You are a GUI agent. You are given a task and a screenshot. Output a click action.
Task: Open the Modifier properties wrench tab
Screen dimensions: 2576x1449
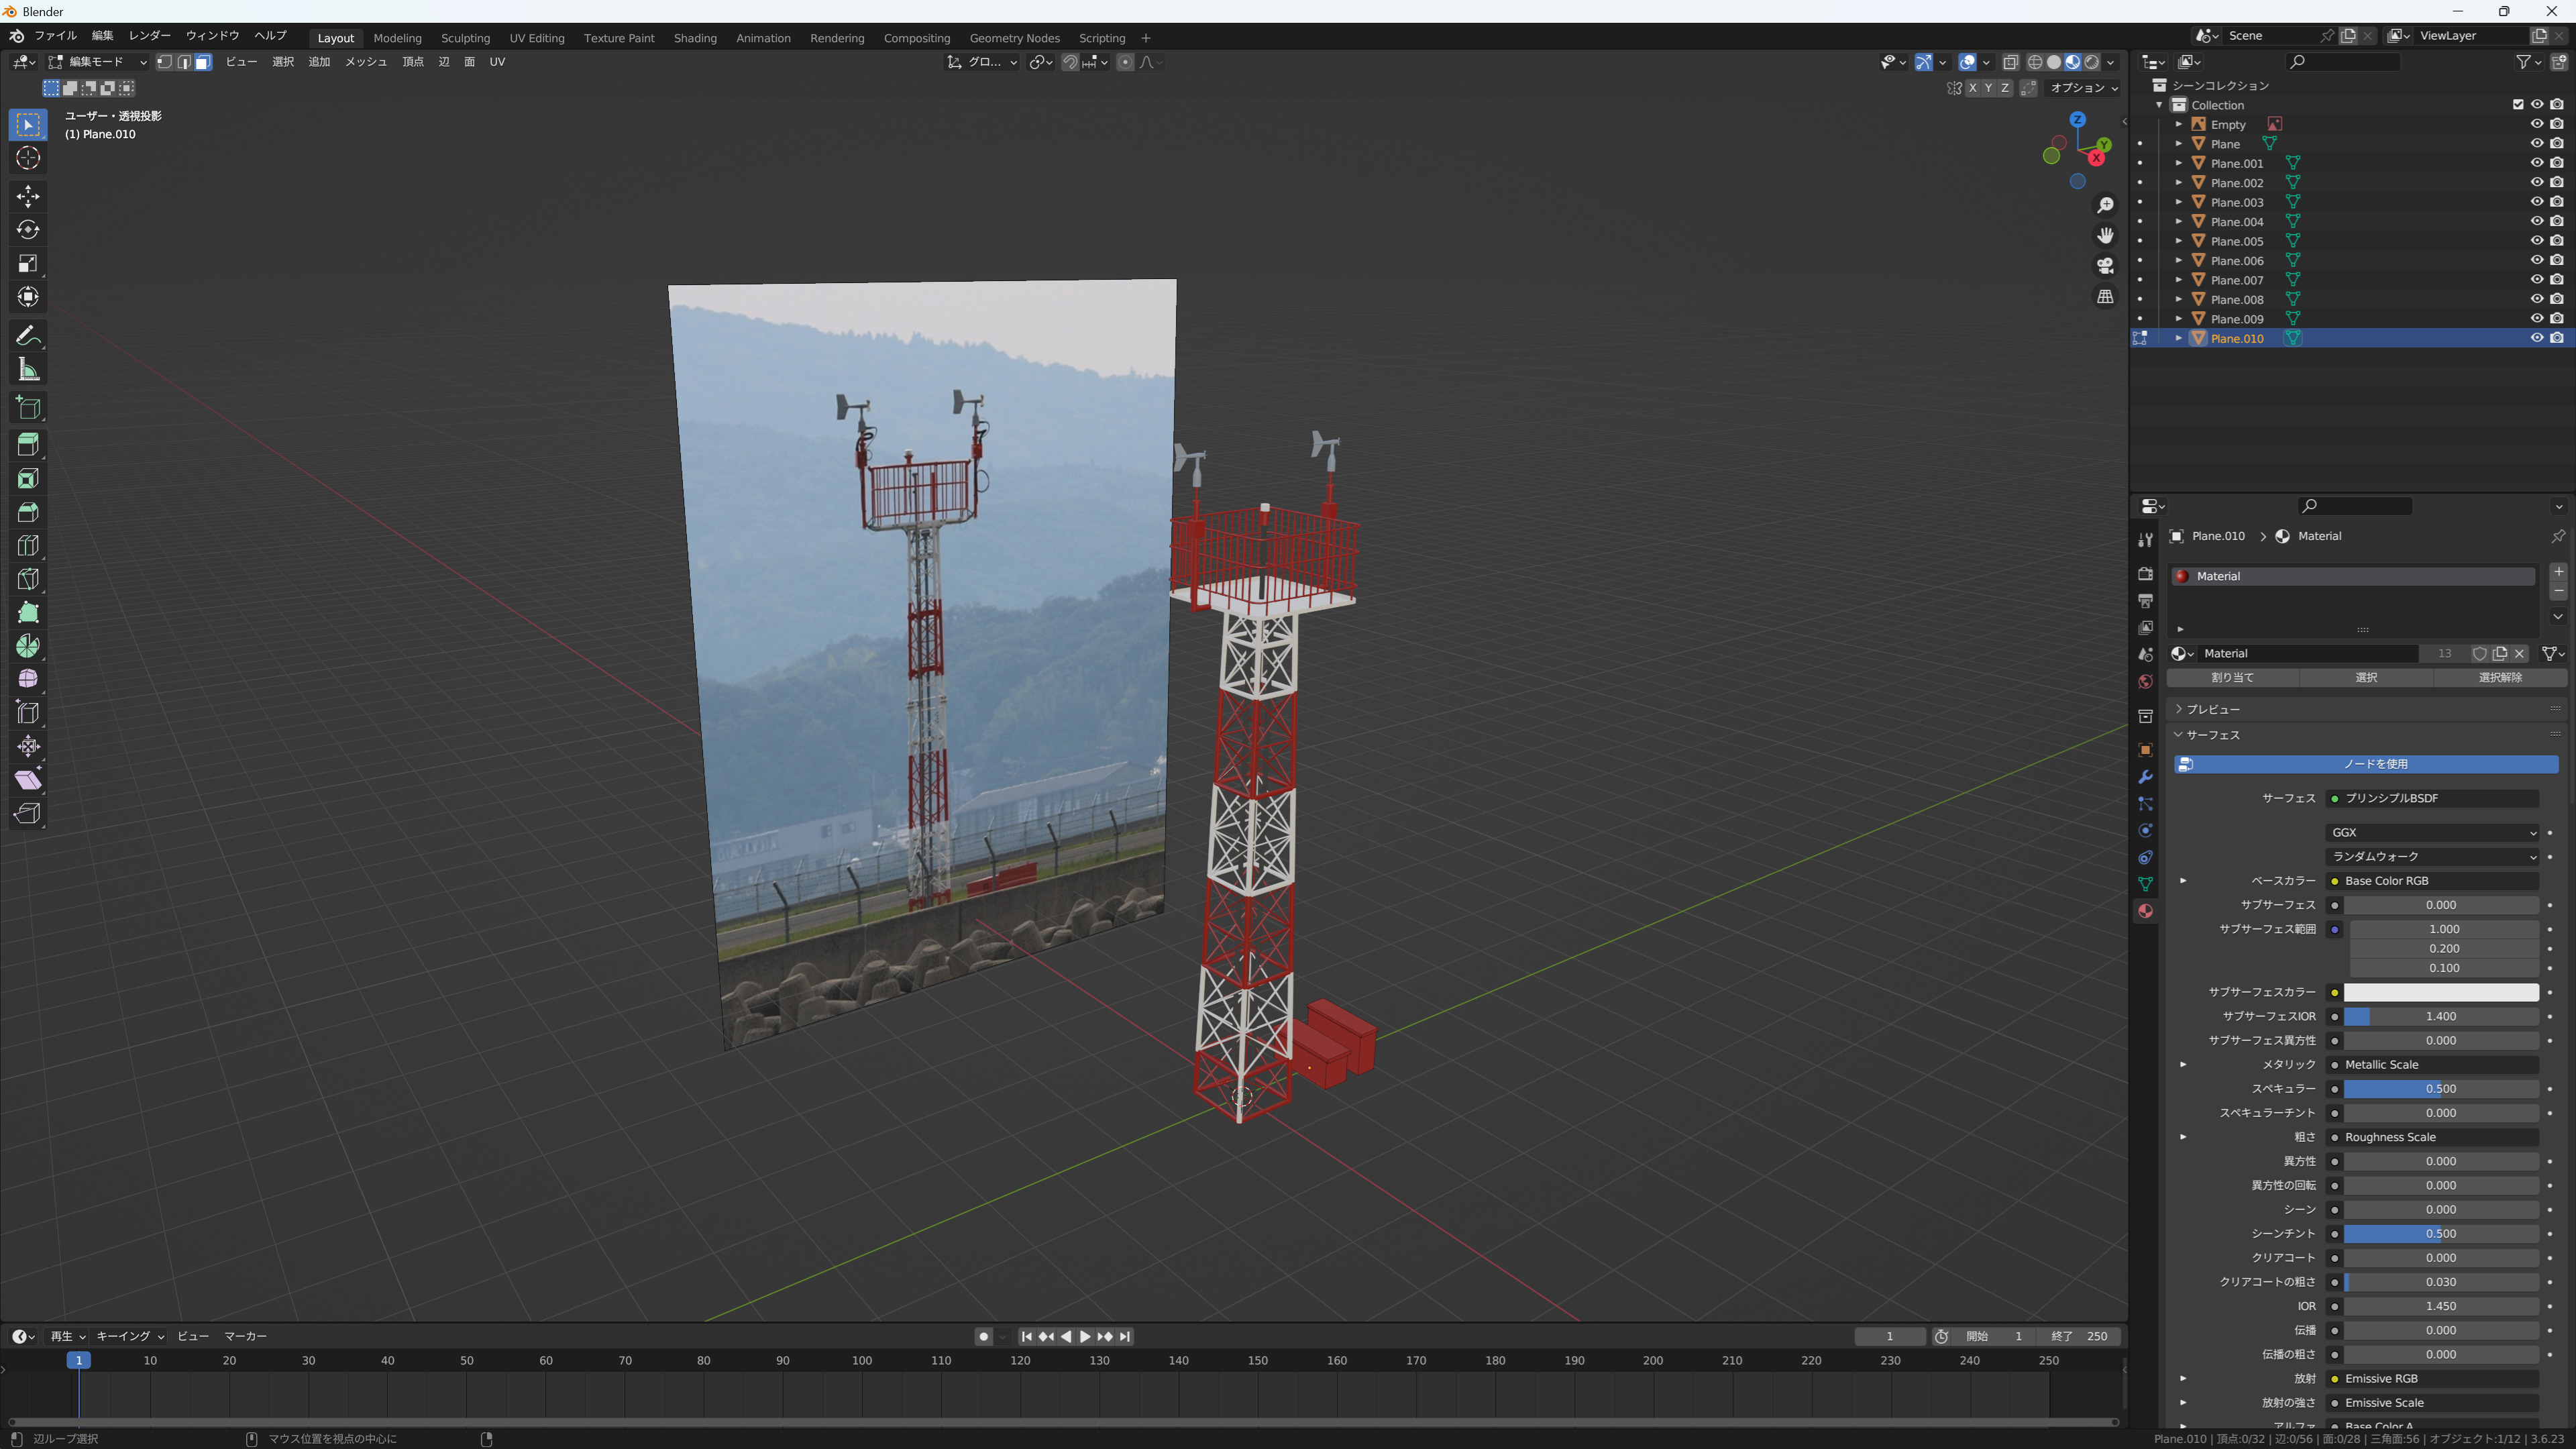(2145, 777)
